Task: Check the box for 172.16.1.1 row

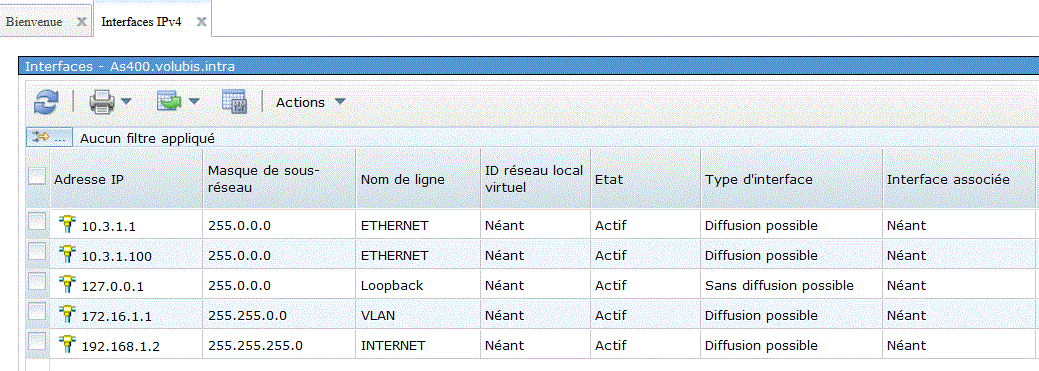Action: 37,312
